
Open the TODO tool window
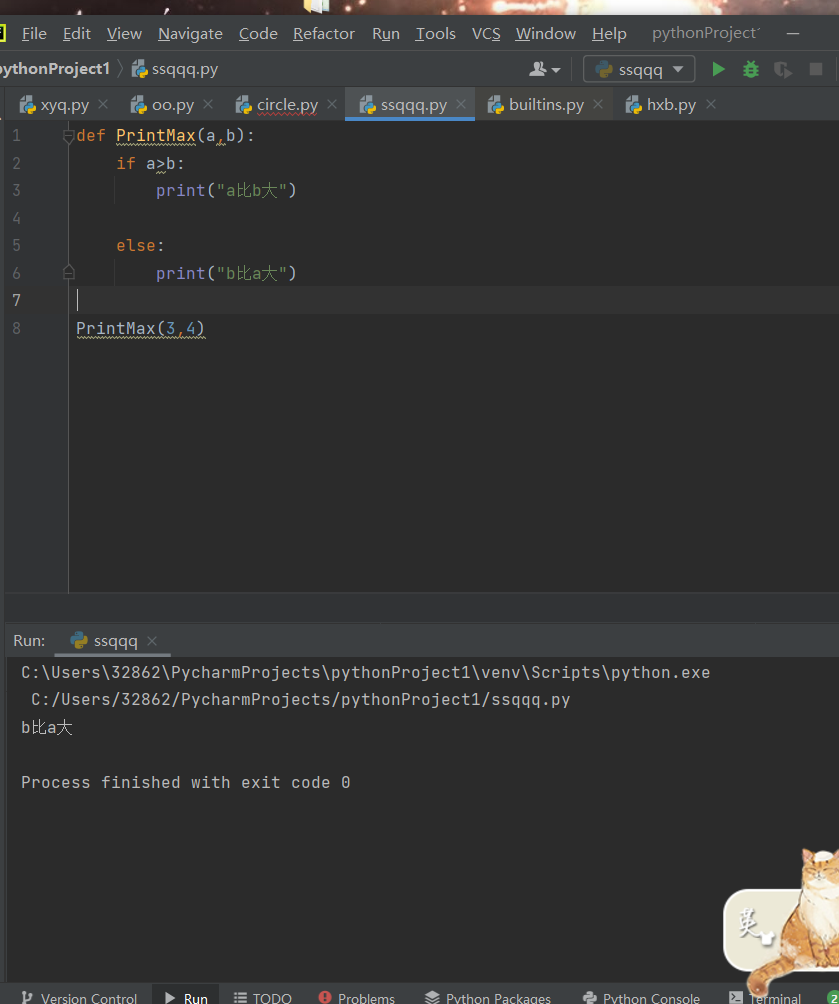263,997
